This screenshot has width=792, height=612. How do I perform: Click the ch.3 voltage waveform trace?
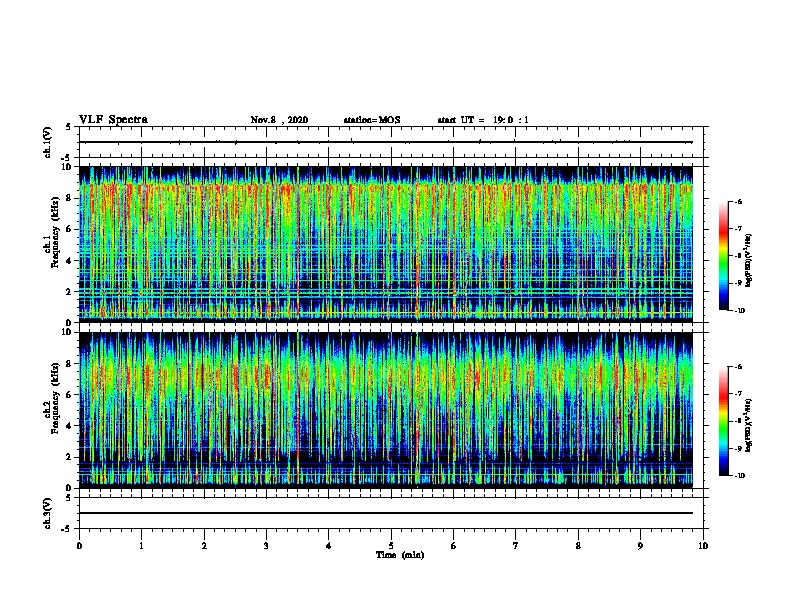385,513
